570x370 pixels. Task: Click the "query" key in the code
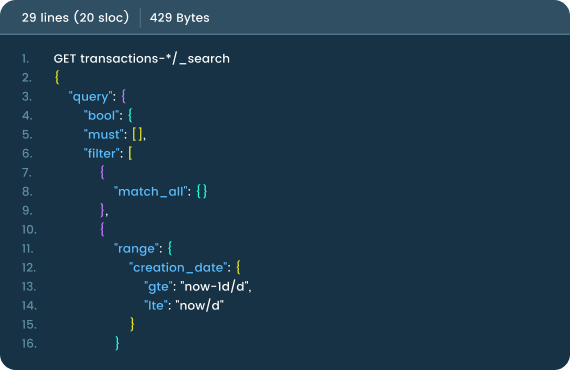pos(90,97)
